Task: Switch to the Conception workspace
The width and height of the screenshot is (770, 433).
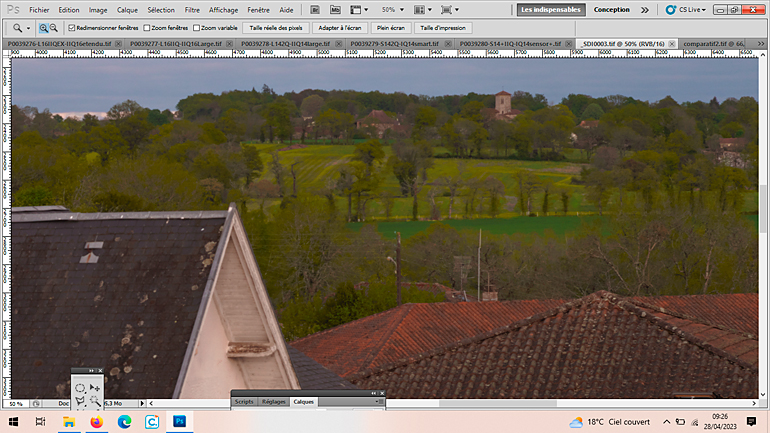Action: [x=611, y=10]
